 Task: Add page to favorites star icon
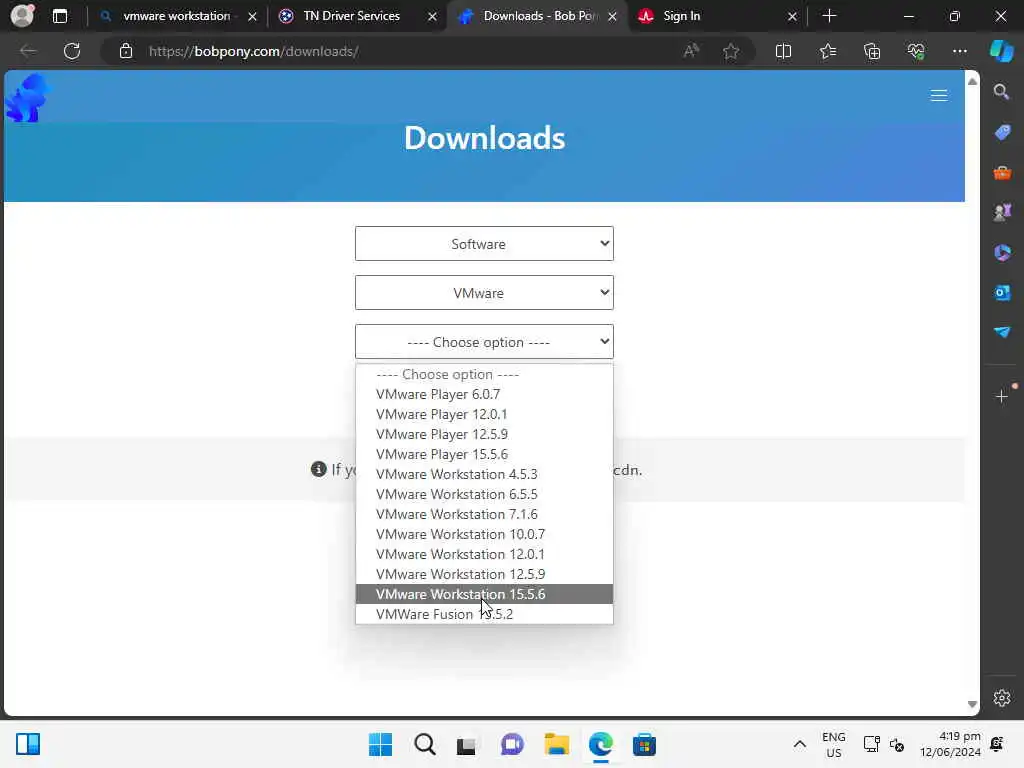click(x=731, y=51)
